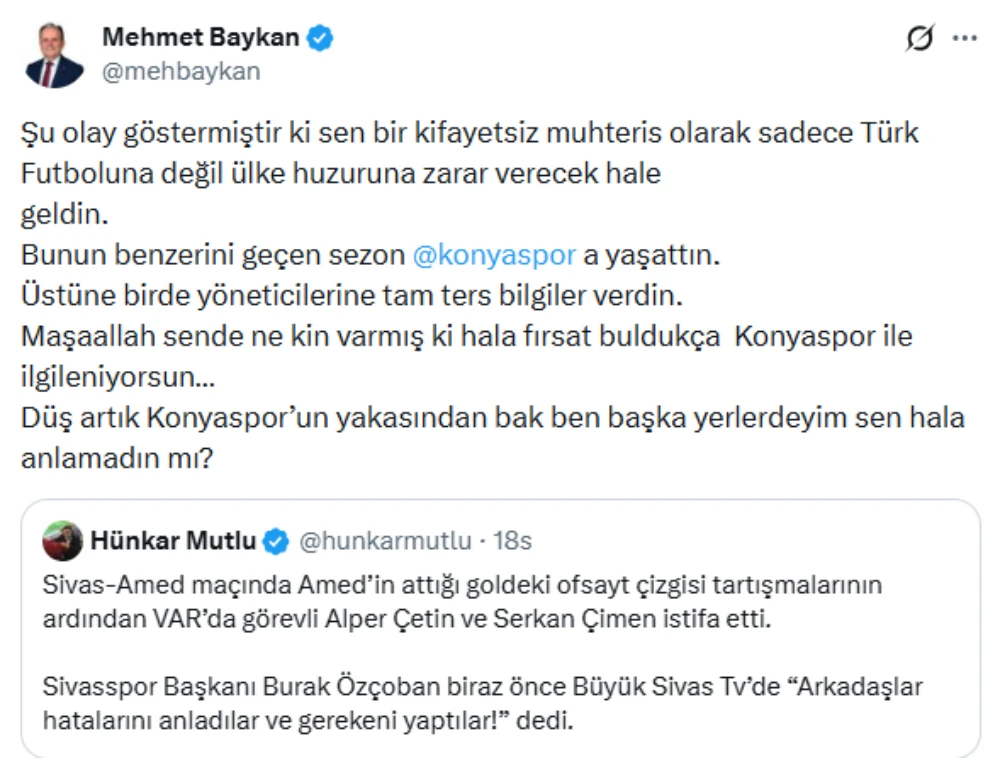The width and height of the screenshot is (1000, 758).
Task: Click the sentence starting "Maşaallah sende"
Action: (x=467, y=337)
